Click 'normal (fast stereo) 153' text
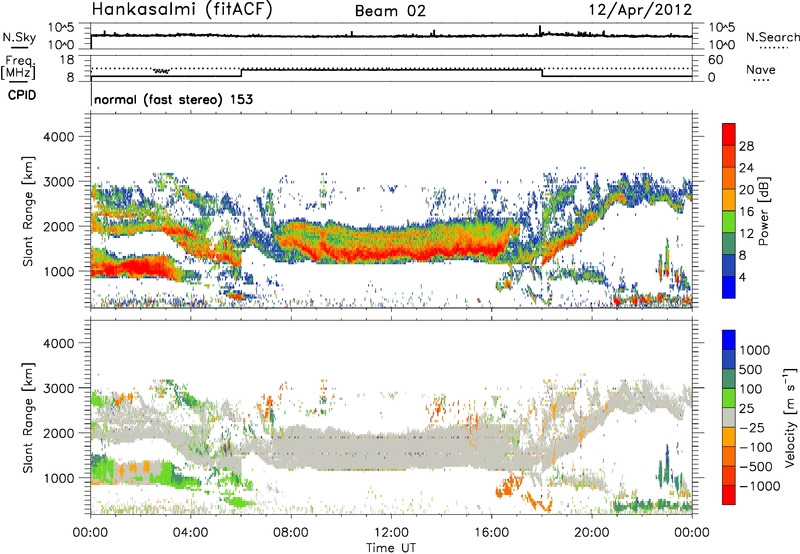This screenshot has height=554, width=800. click(173, 99)
